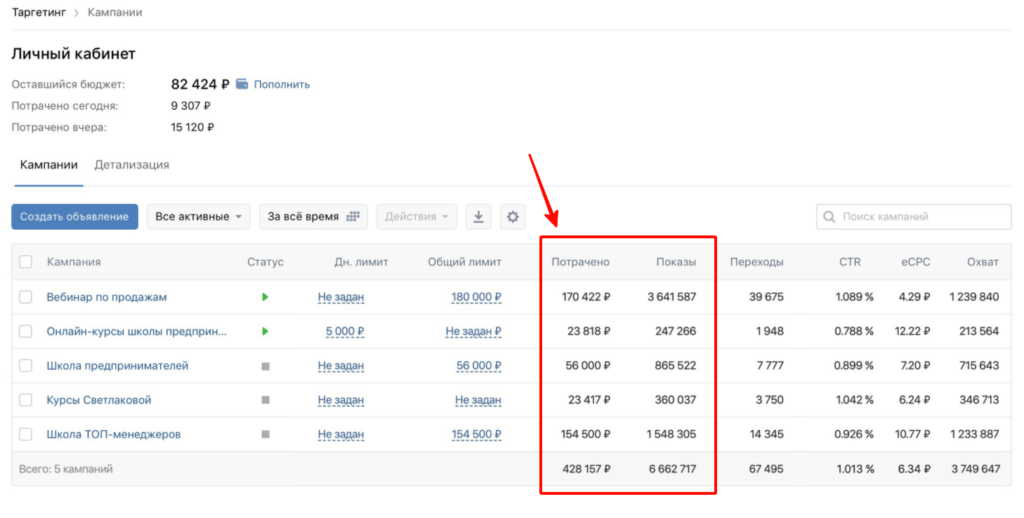Toggle the select-all campaigns checkbox

[x=26, y=262]
